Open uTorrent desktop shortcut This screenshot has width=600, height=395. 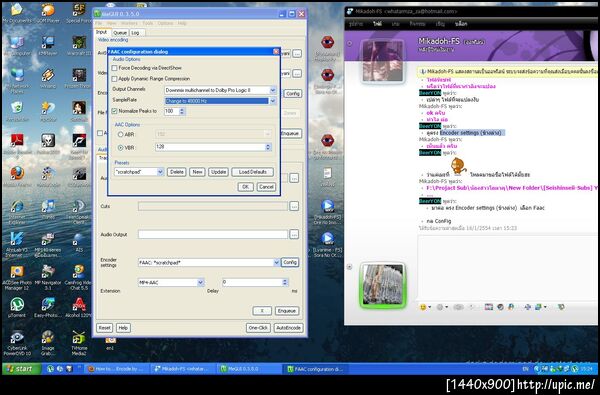(17, 308)
